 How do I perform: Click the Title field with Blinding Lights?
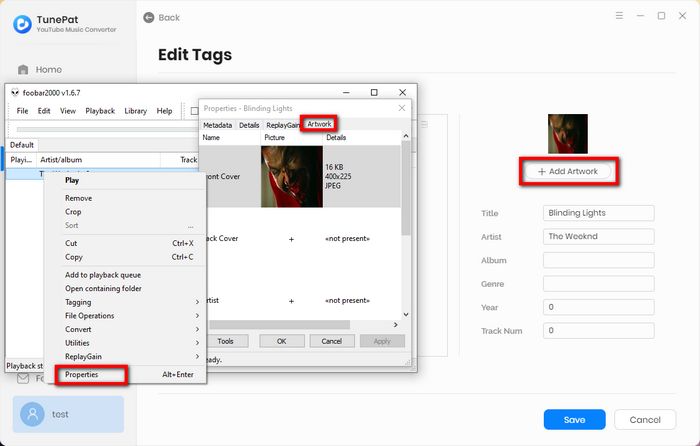pyautogui.click(x=598, y=213)
